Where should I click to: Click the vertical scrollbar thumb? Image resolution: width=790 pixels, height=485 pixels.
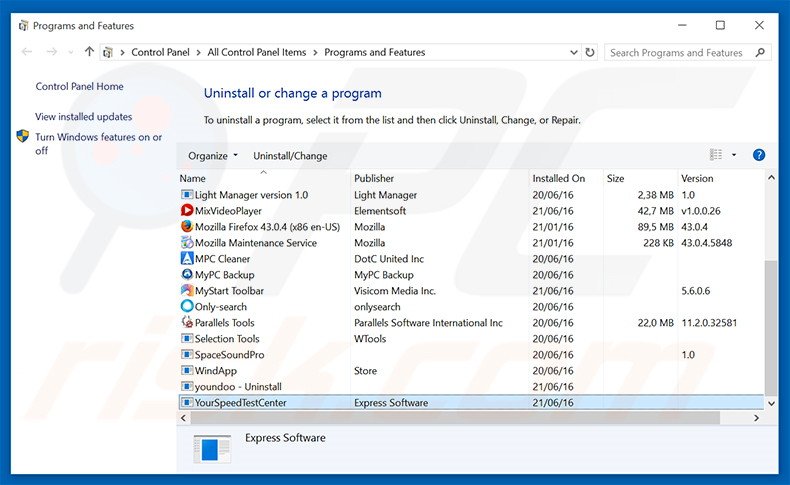pyautogui.click(x=771, y=328)
